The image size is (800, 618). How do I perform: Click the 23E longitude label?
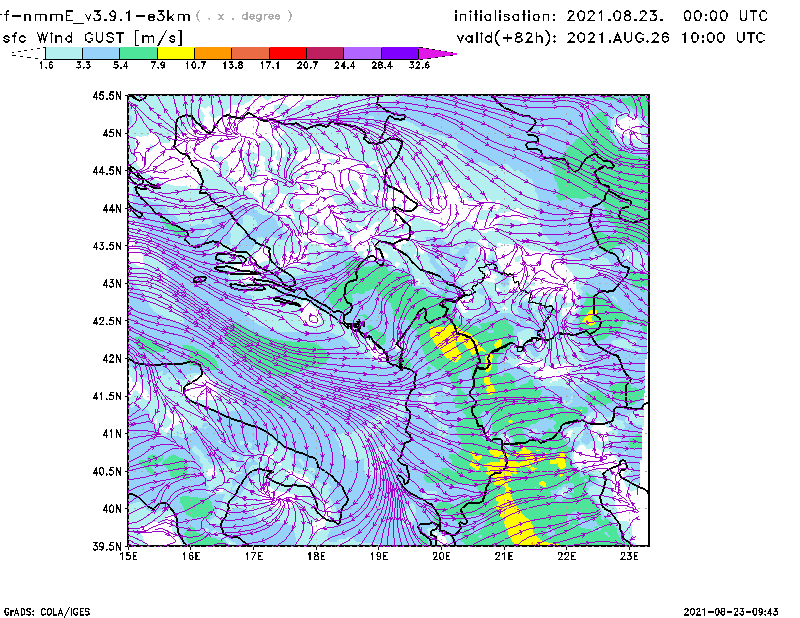629,556
